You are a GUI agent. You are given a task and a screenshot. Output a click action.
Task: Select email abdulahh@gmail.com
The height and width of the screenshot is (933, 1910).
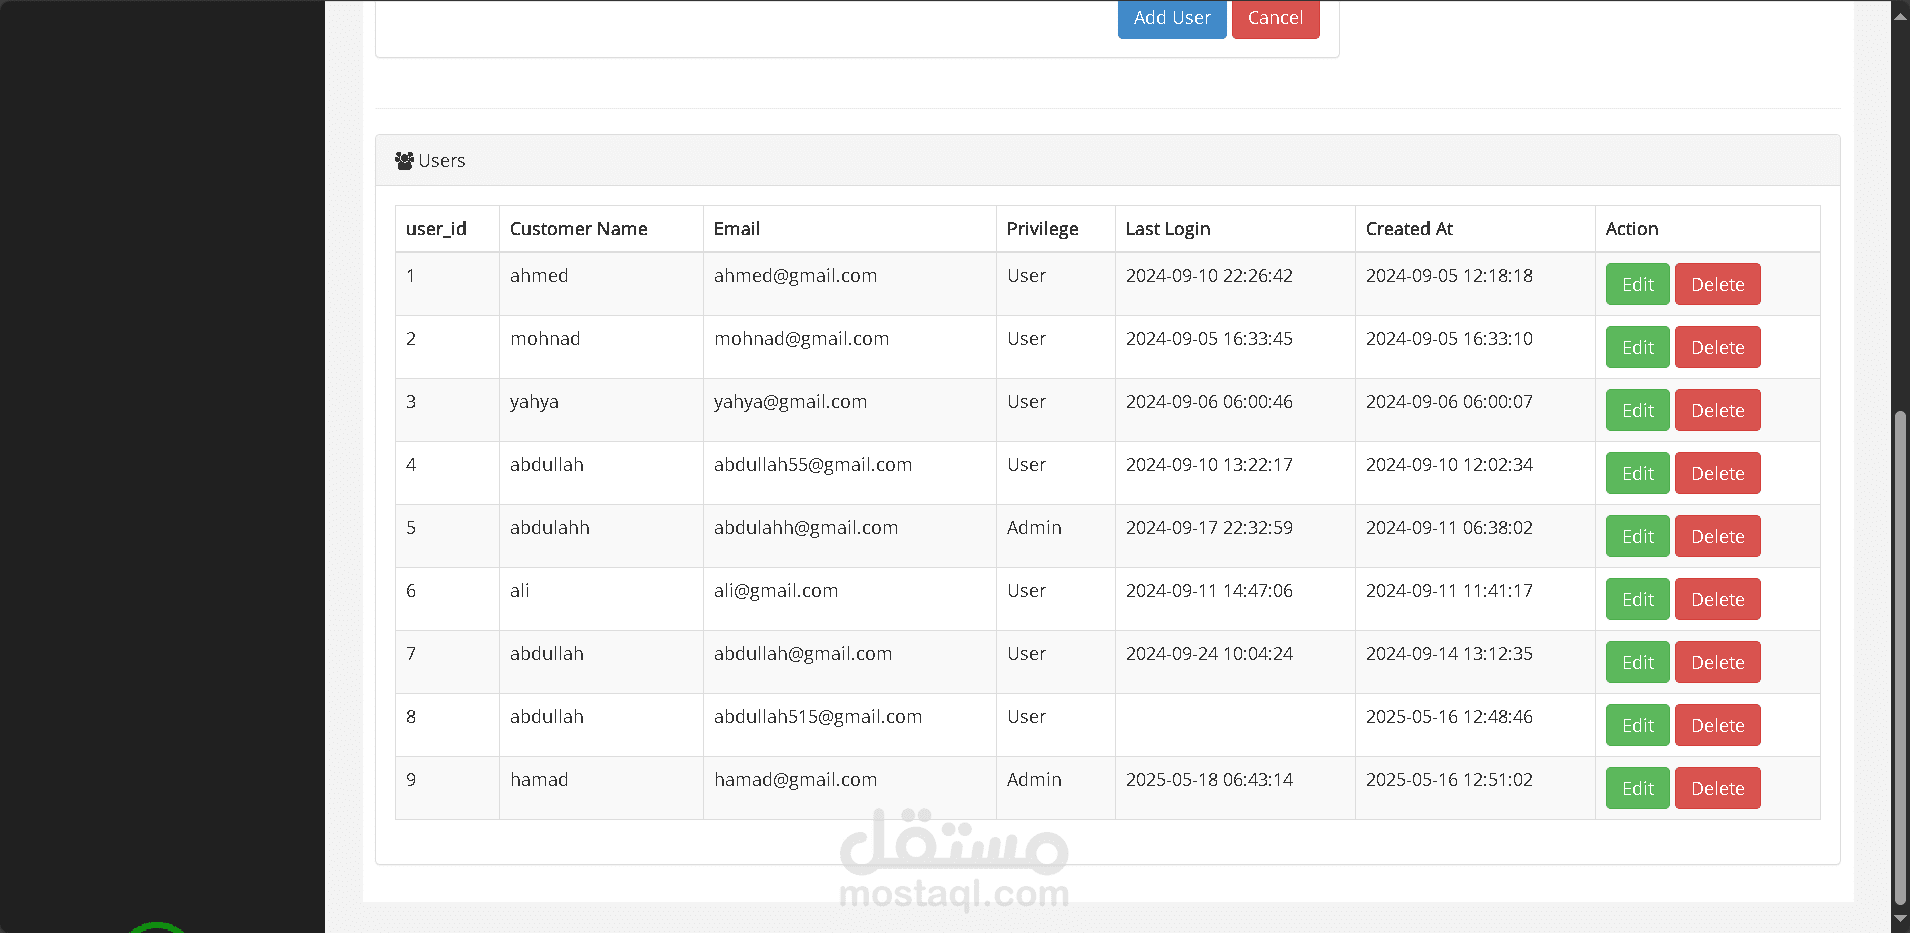tap(806, 528)
